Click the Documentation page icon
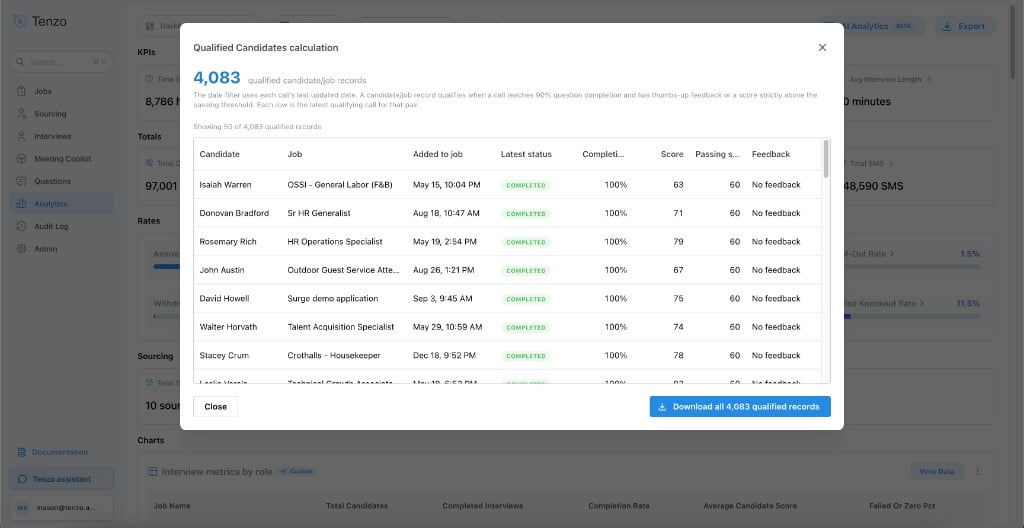The image size is (1024, 528). click(22, 452)
